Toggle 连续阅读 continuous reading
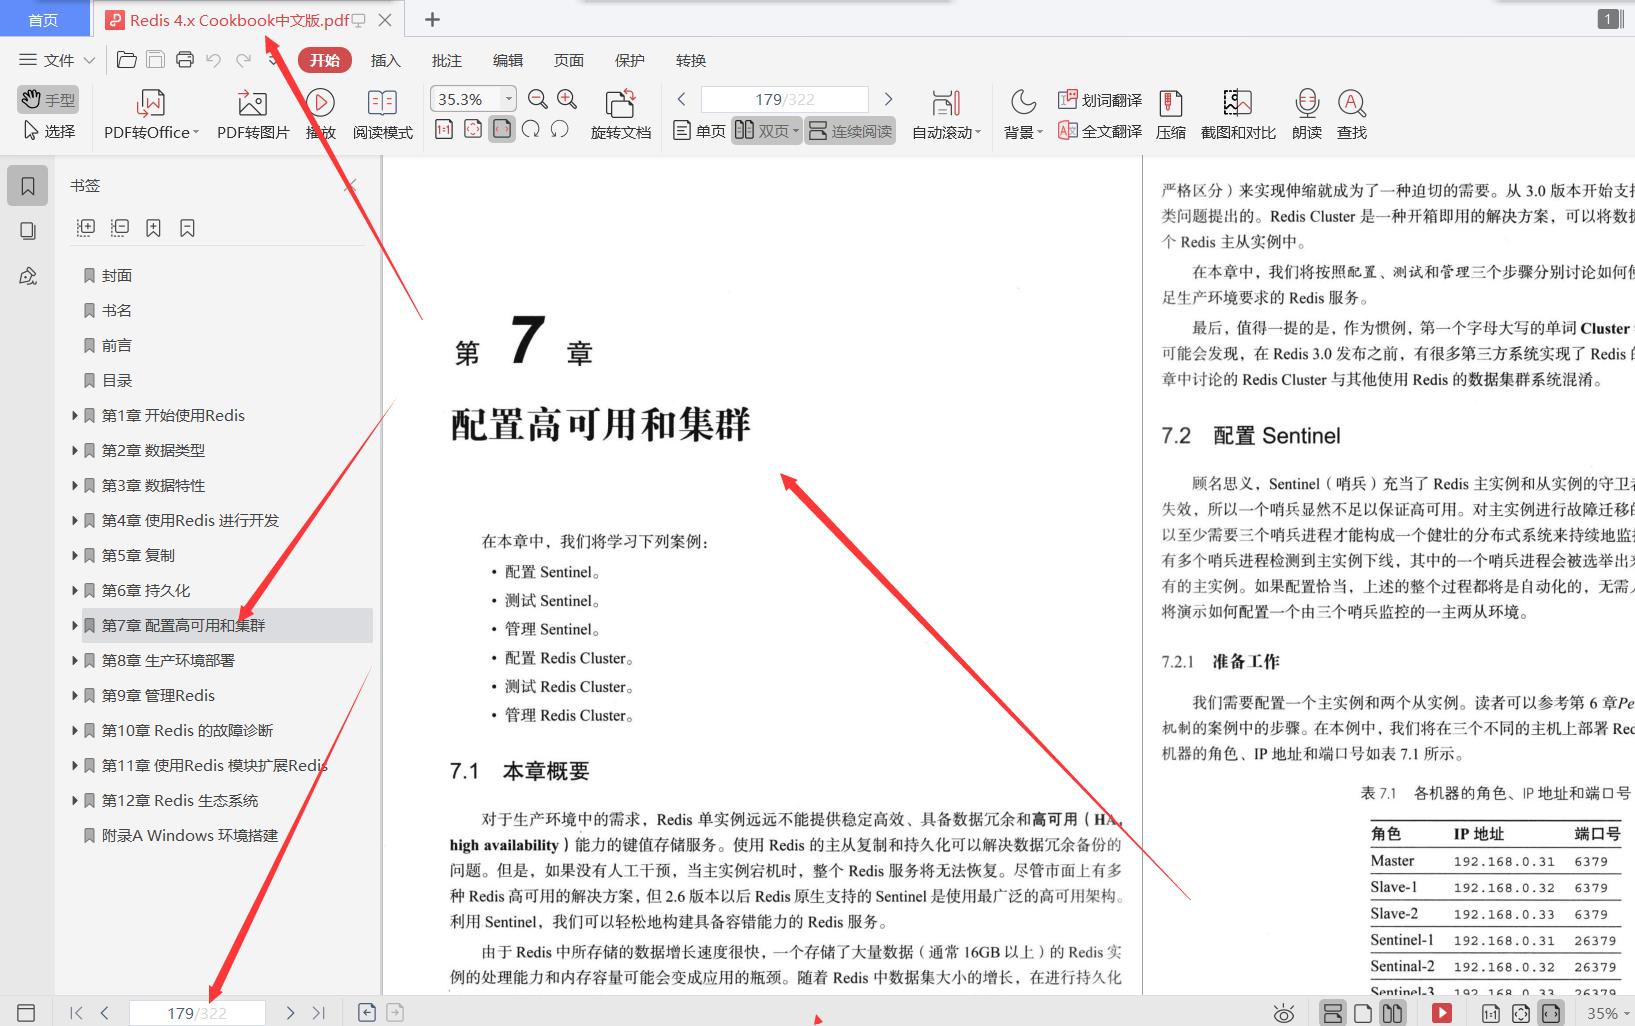This screenshot has width=1635, height=1026. [x=850, y=131]
